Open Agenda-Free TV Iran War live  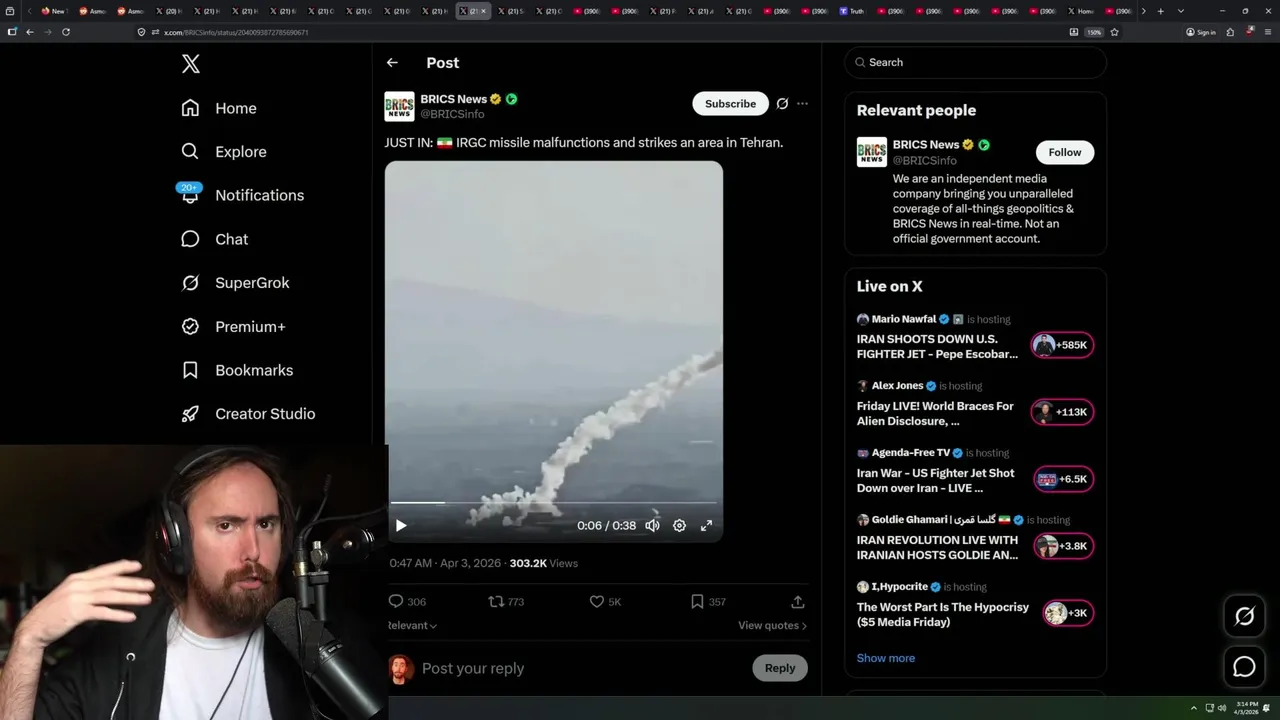click(x=935, y=480)
